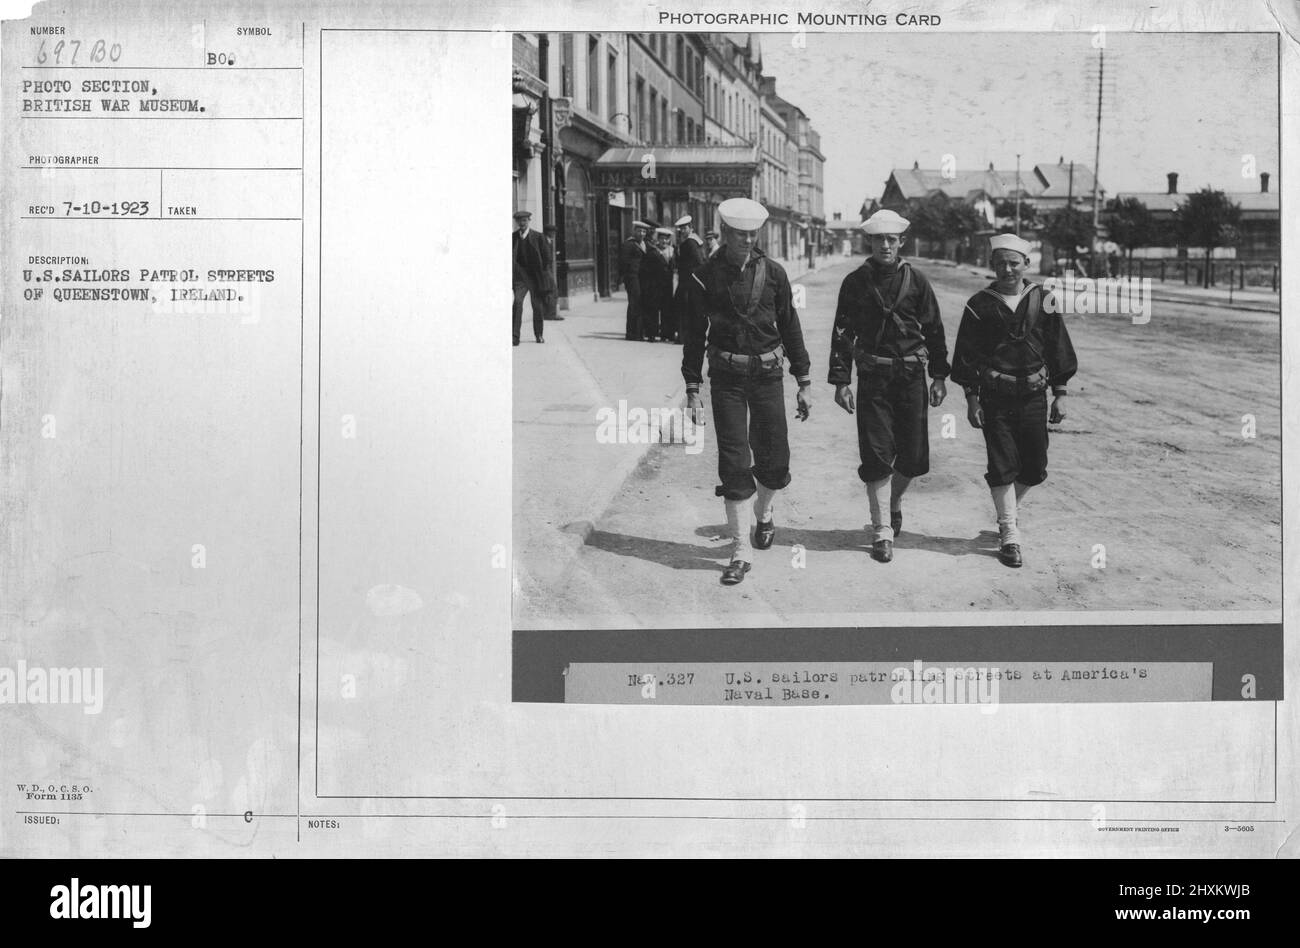
Task: Click the received date '7-10-1923'
Action: click(x=108, y=209)
